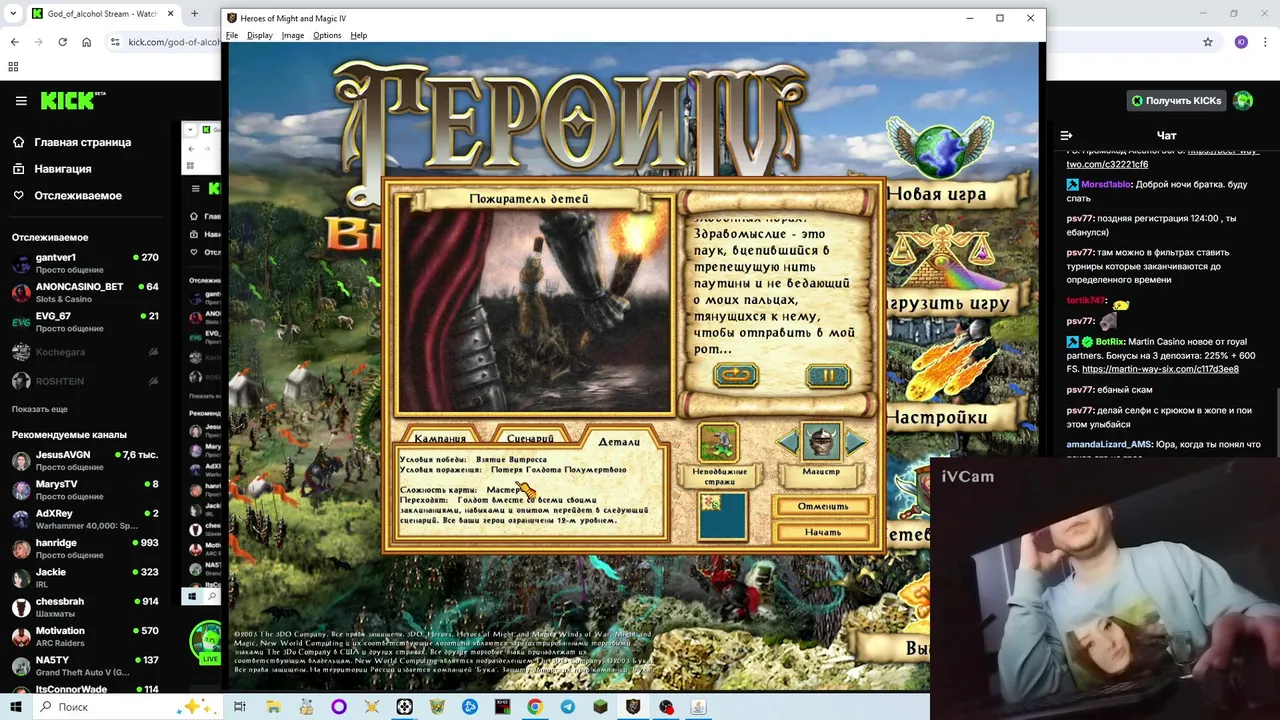Open the martin-way-six.com chat link
Screen dimensions: 1280x720
tap(1160, 369)
